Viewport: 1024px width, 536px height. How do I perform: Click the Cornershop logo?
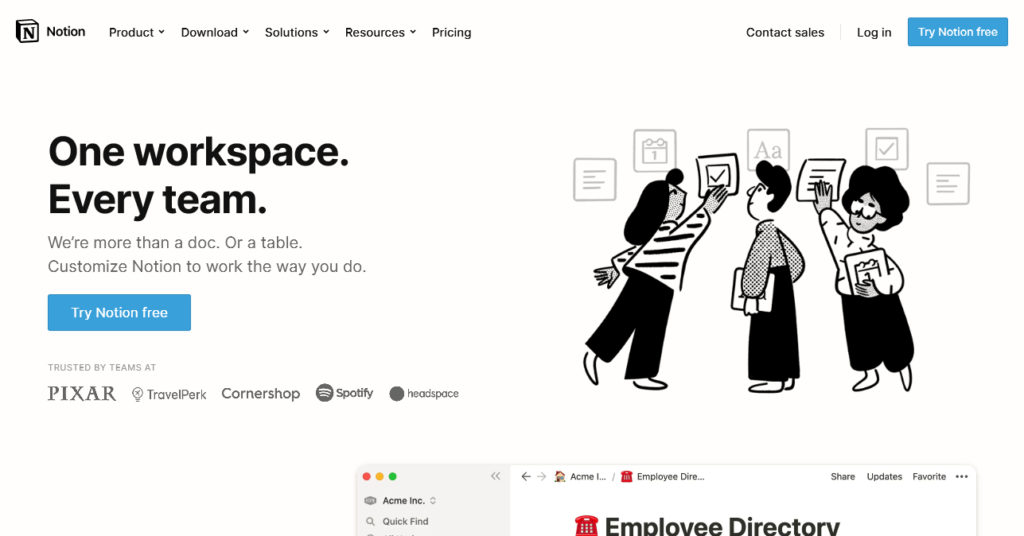click(x=261, y=394)
